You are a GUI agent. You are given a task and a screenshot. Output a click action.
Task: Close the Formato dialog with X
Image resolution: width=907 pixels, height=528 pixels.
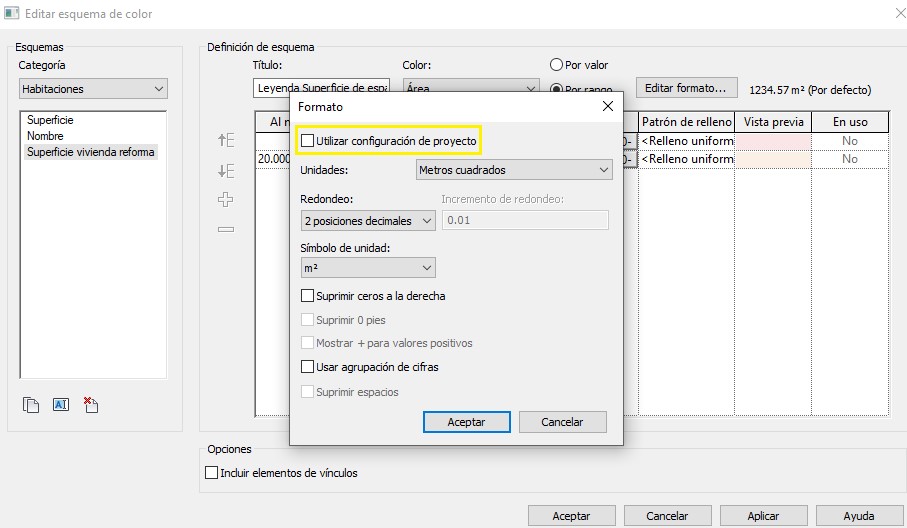607,106
